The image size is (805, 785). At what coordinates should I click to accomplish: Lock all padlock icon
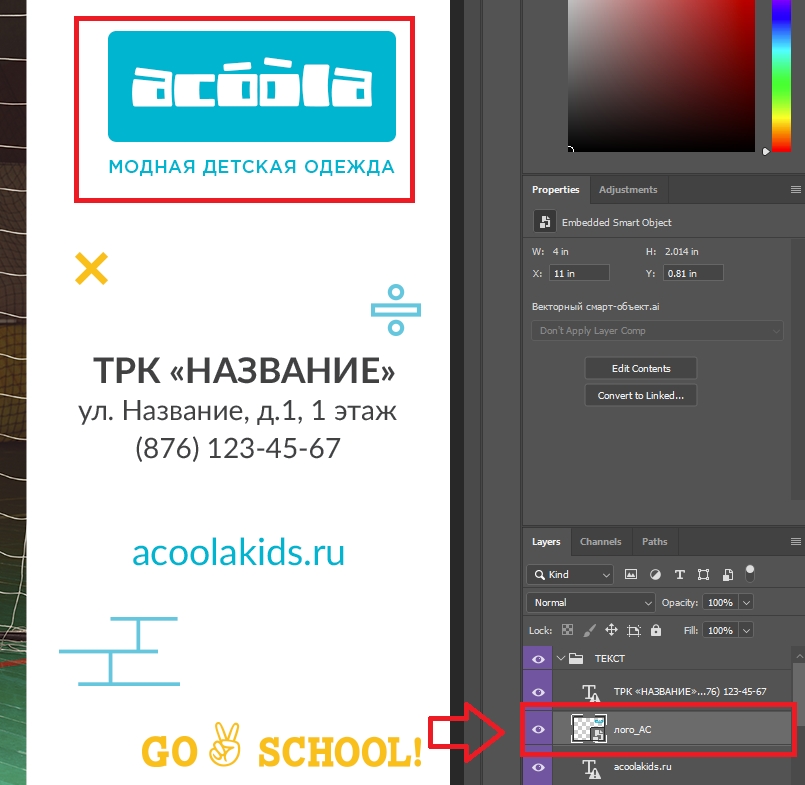pos(656,630)
